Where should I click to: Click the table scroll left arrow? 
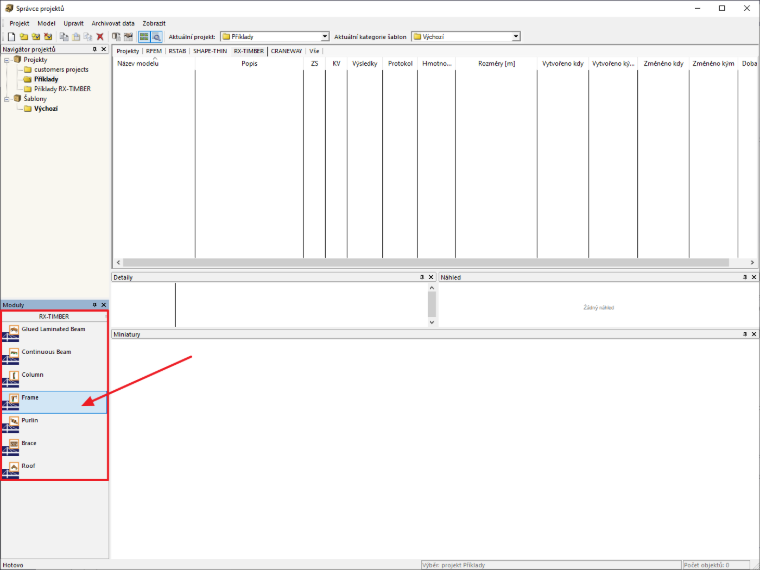[x=118, y=262]
